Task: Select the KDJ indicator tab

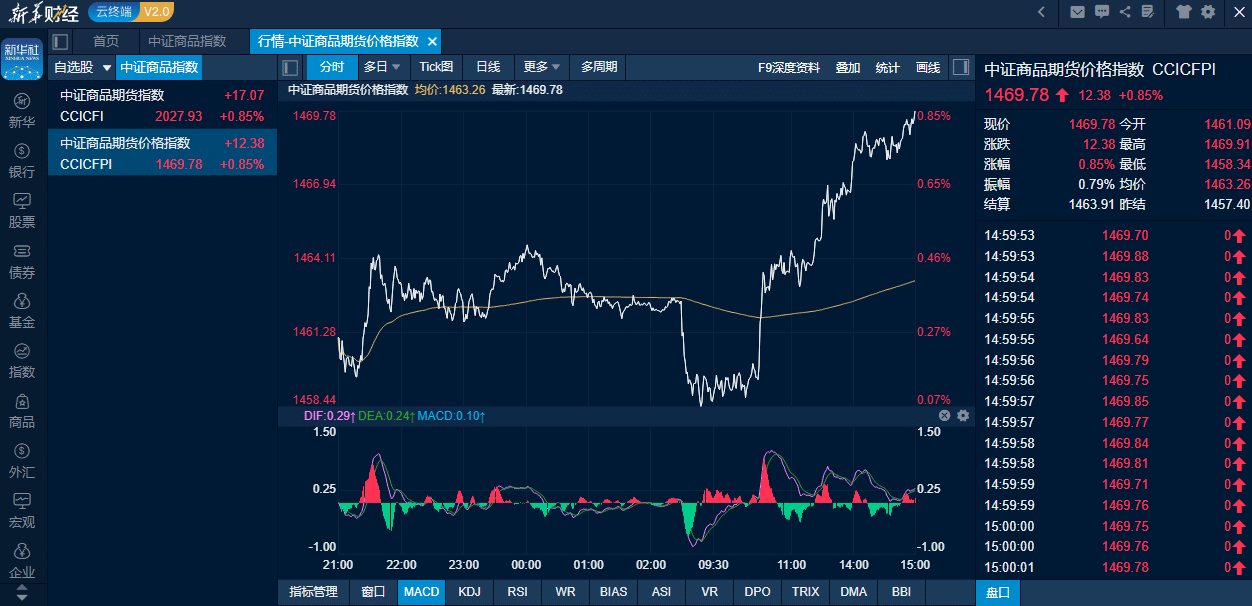Action: (x=469, y=592)
